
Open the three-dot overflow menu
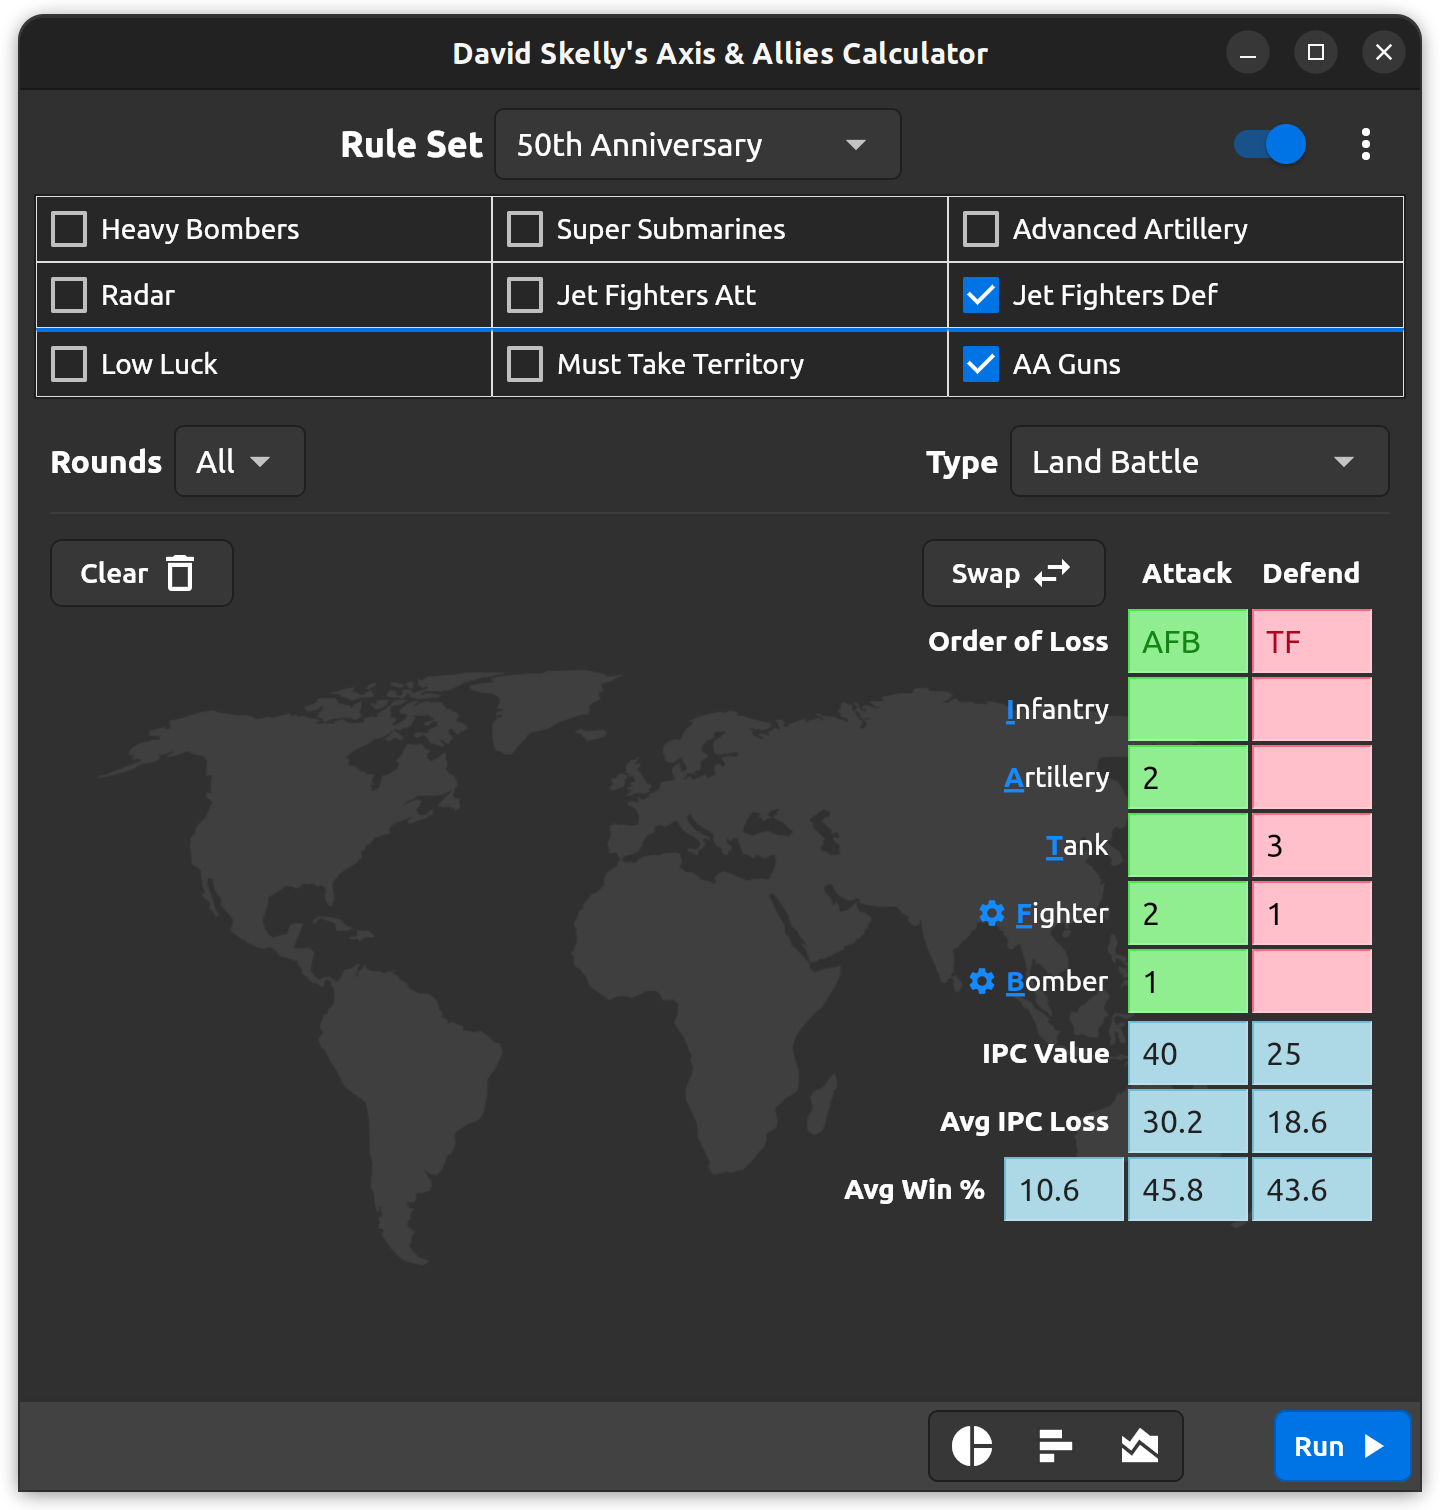(x=1366, y=144)
